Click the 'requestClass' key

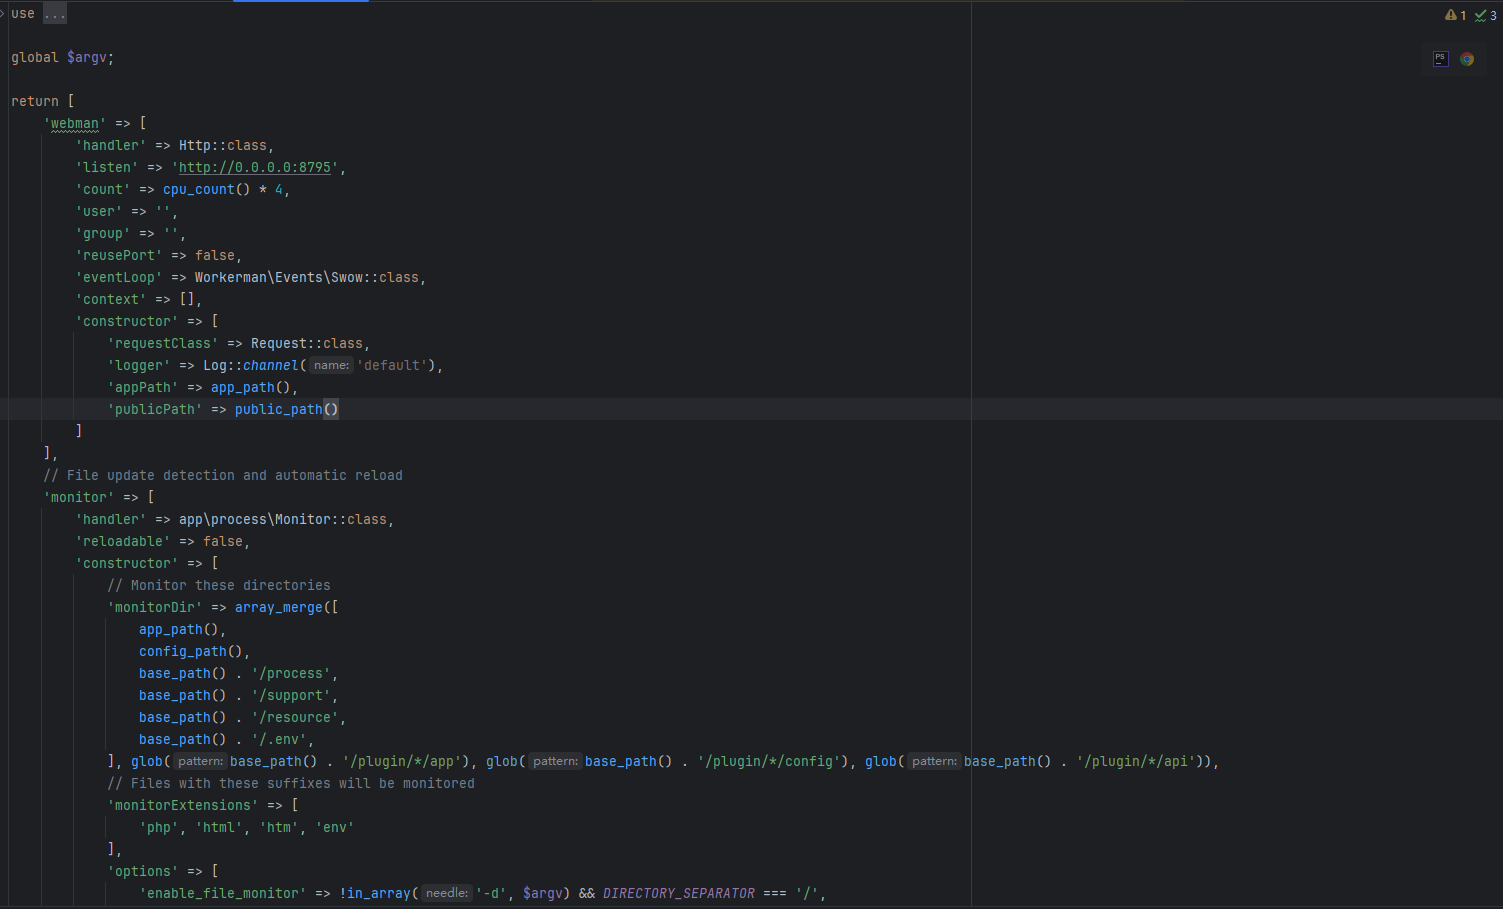coord(163,343)
